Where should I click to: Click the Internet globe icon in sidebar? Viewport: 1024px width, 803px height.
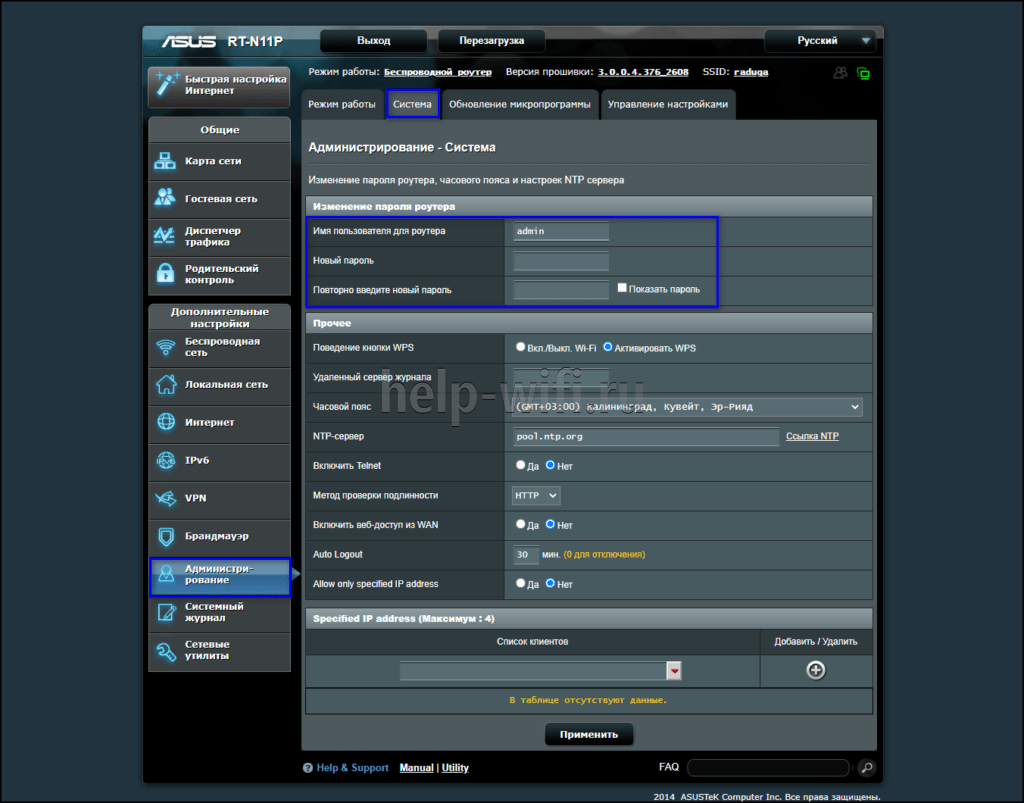pyautogui.click(x=165, y=422)
